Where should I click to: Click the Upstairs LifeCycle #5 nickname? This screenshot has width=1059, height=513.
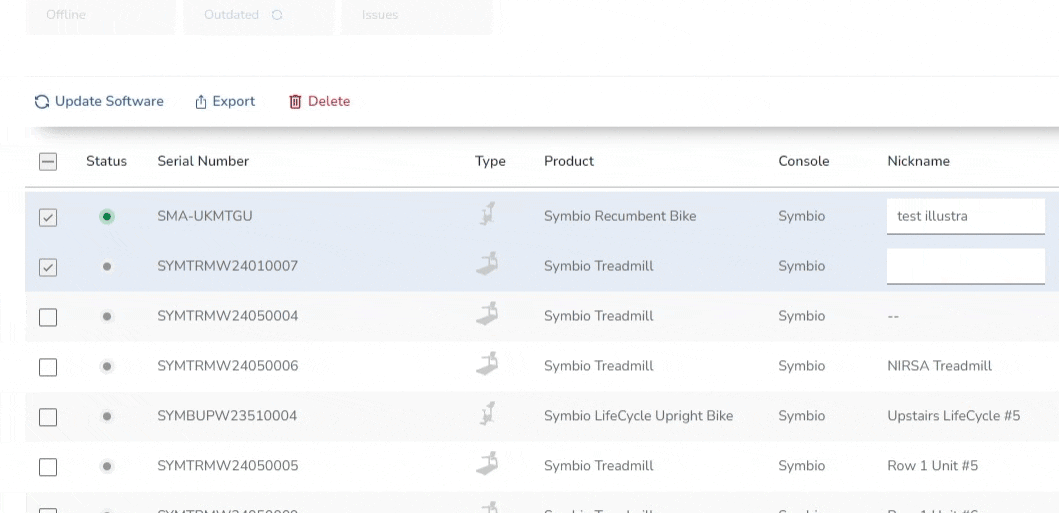click(954, 416)
